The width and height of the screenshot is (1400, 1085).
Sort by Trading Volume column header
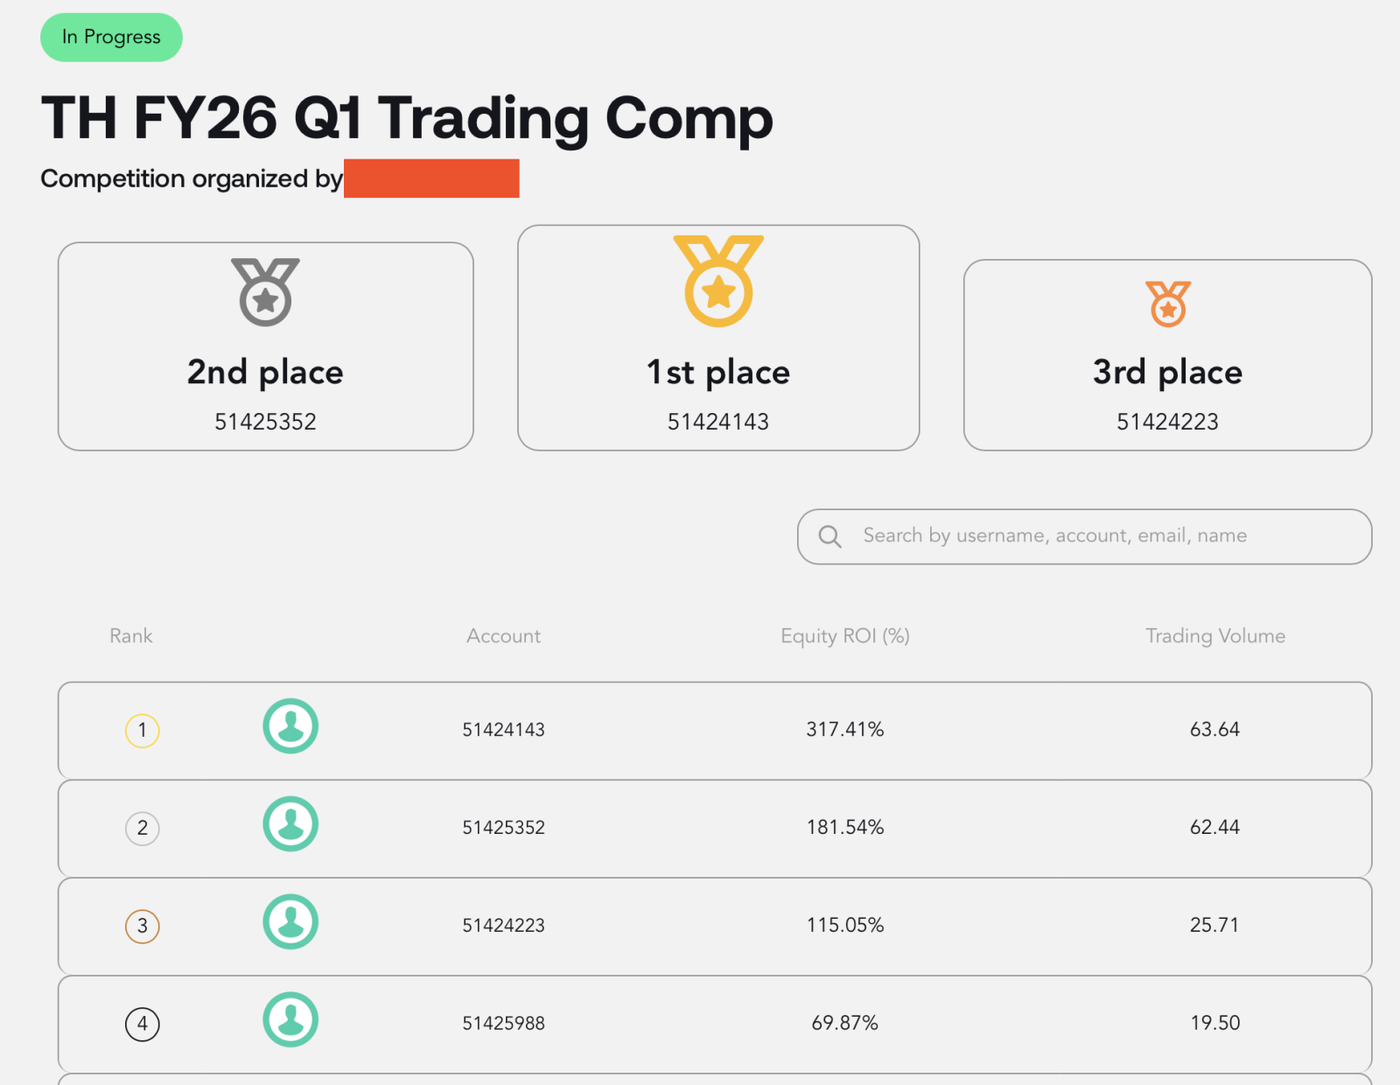pyautogui.click(x=1215, y=636)
